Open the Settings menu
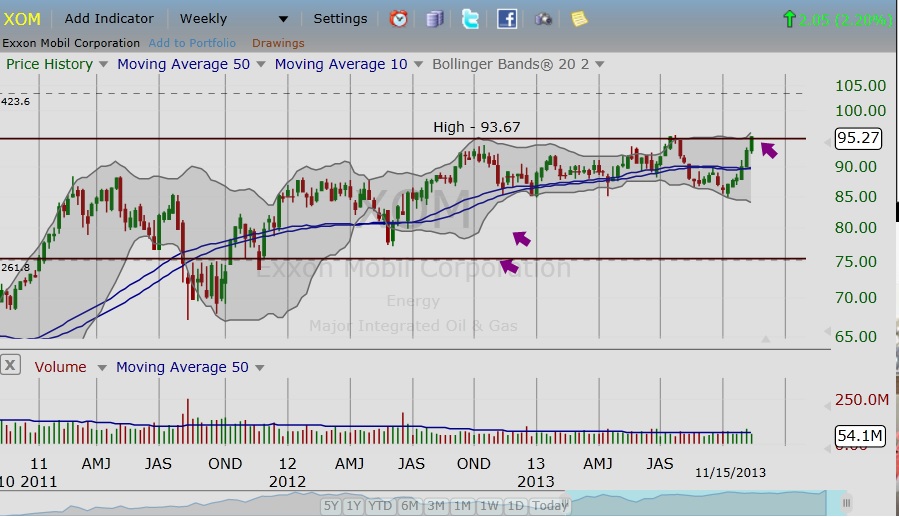 click(340, 18)
